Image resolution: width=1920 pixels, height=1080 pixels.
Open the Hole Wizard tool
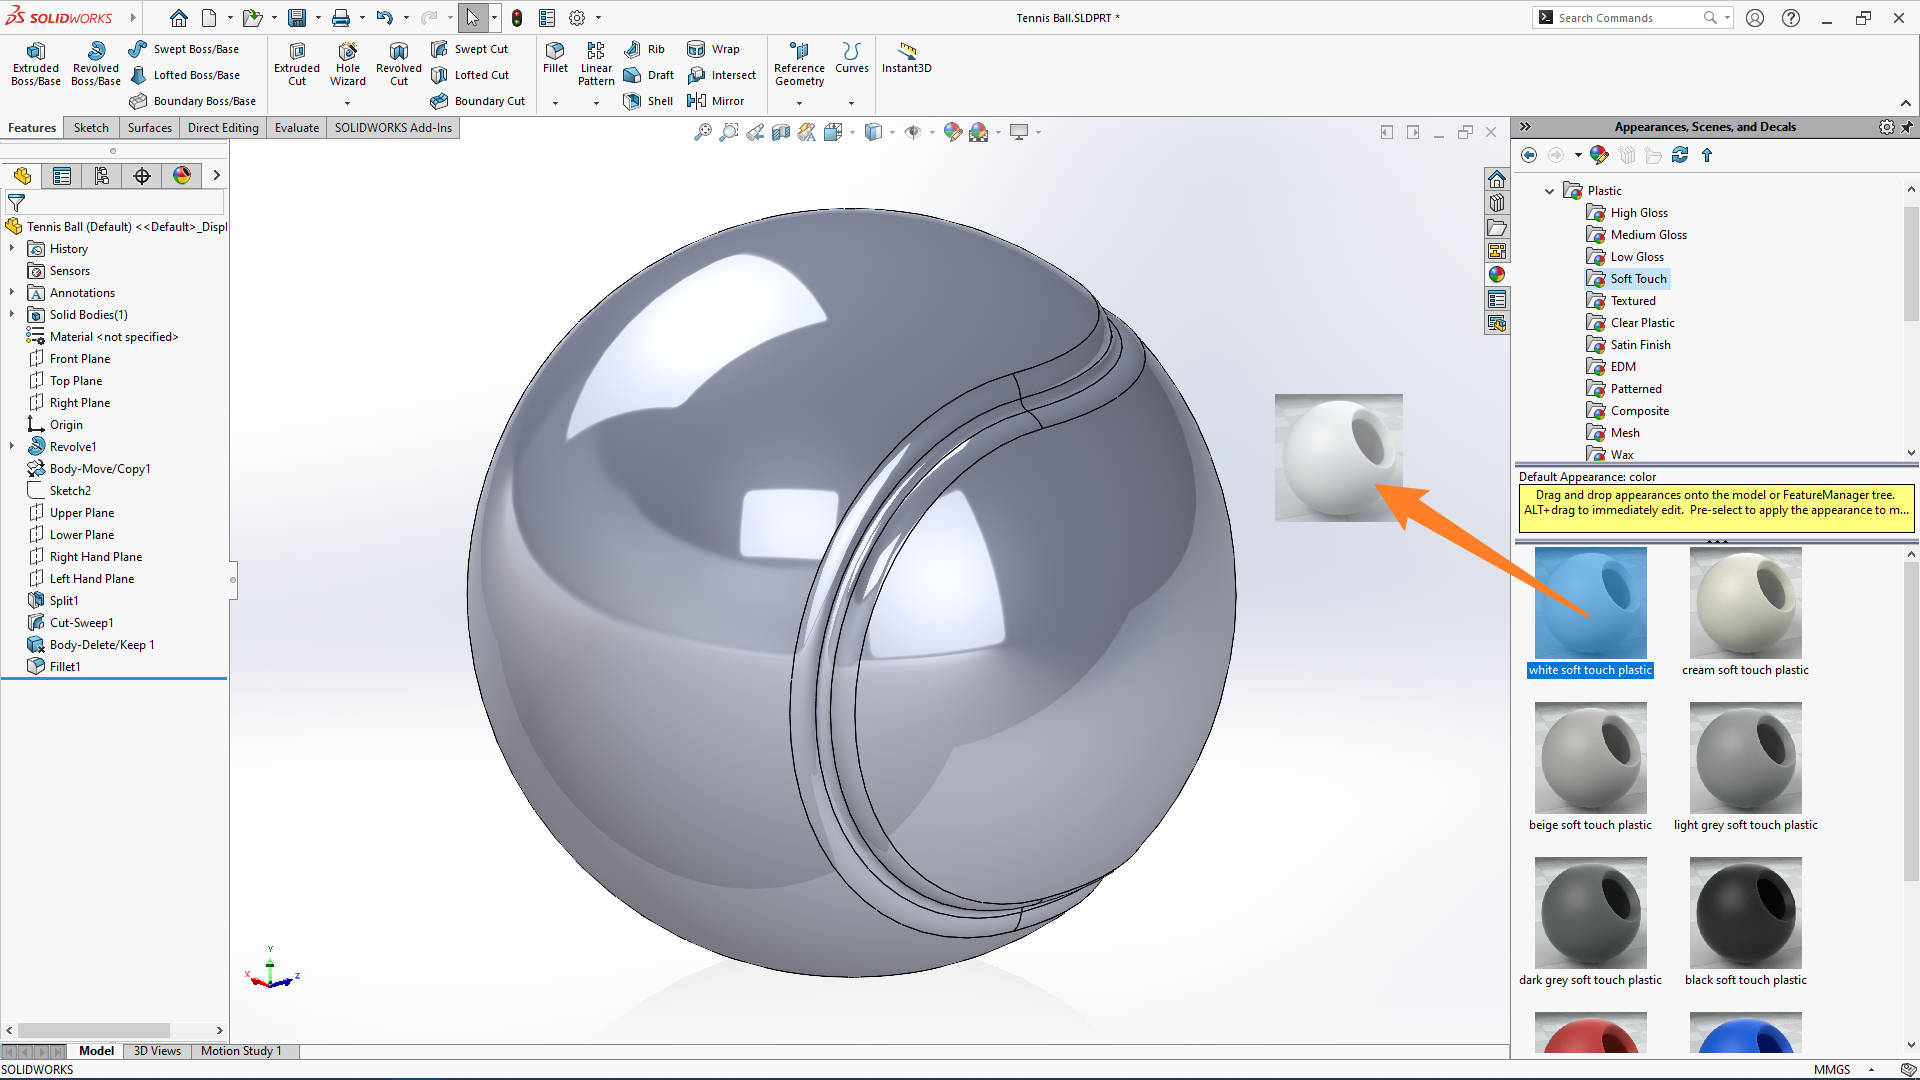pos(347,63)
